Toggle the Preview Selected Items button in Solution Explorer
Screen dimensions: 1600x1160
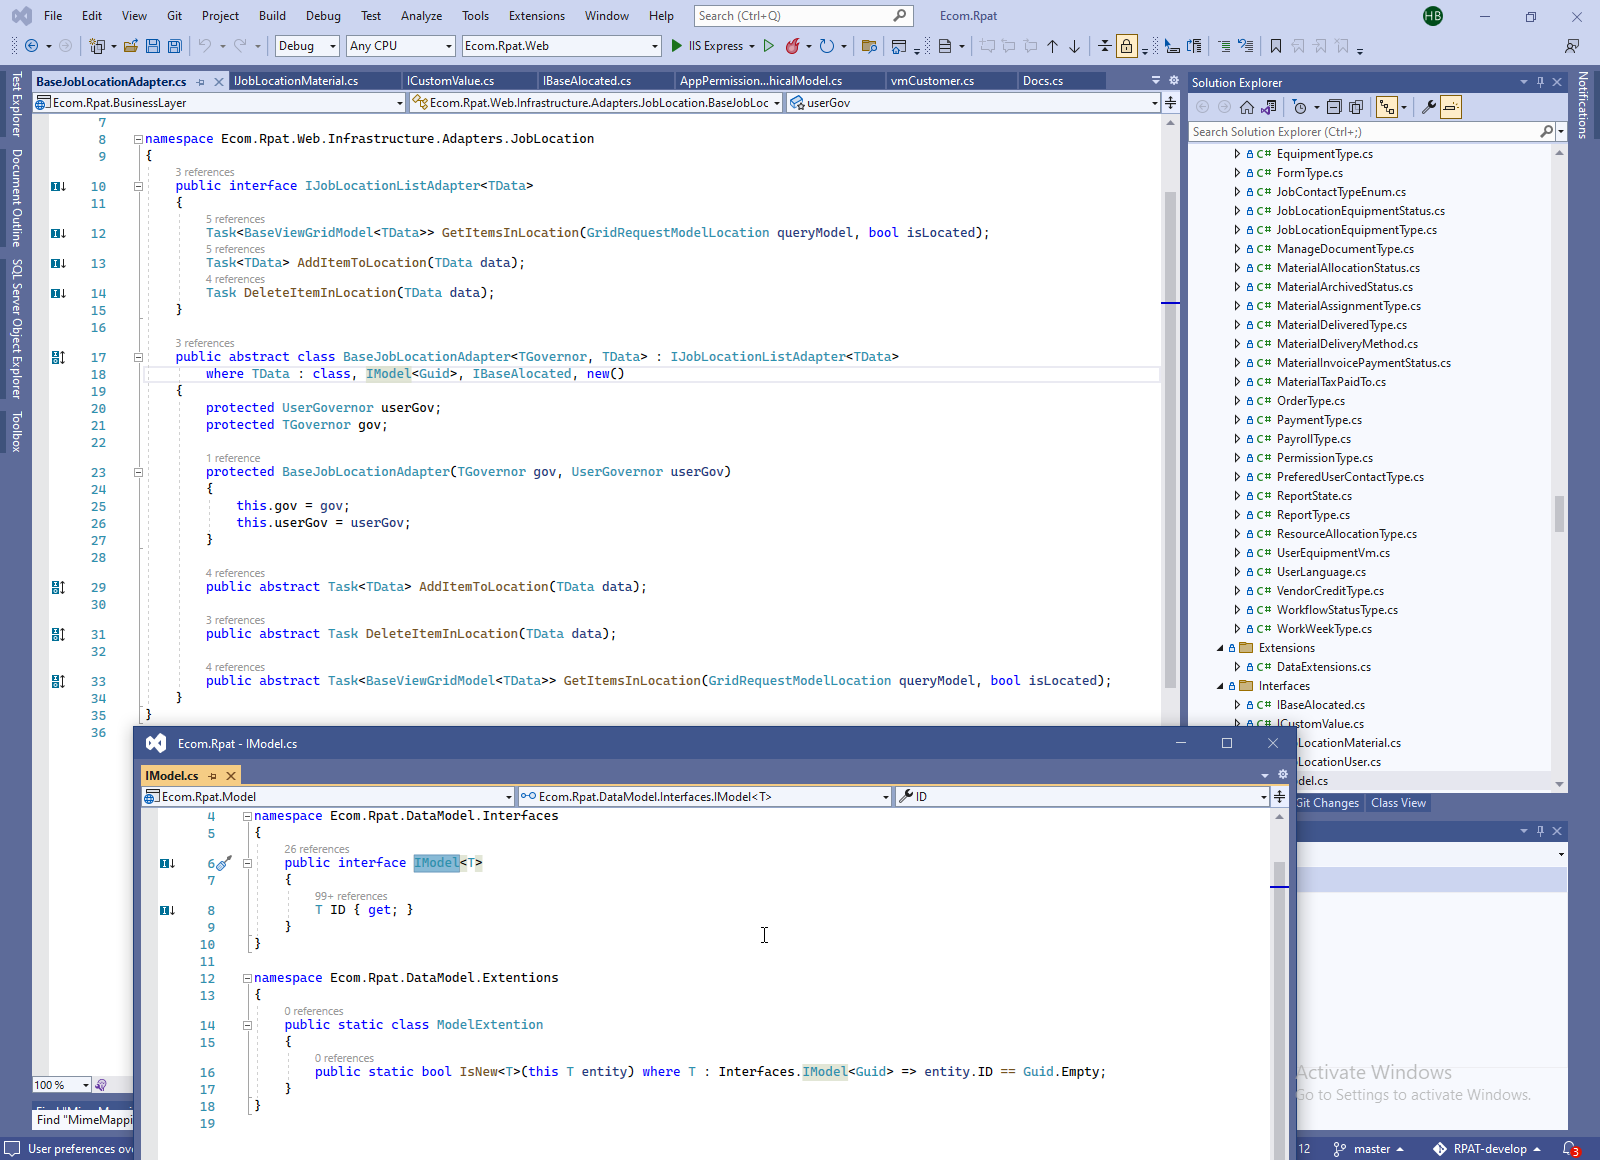click(1451, 107)
